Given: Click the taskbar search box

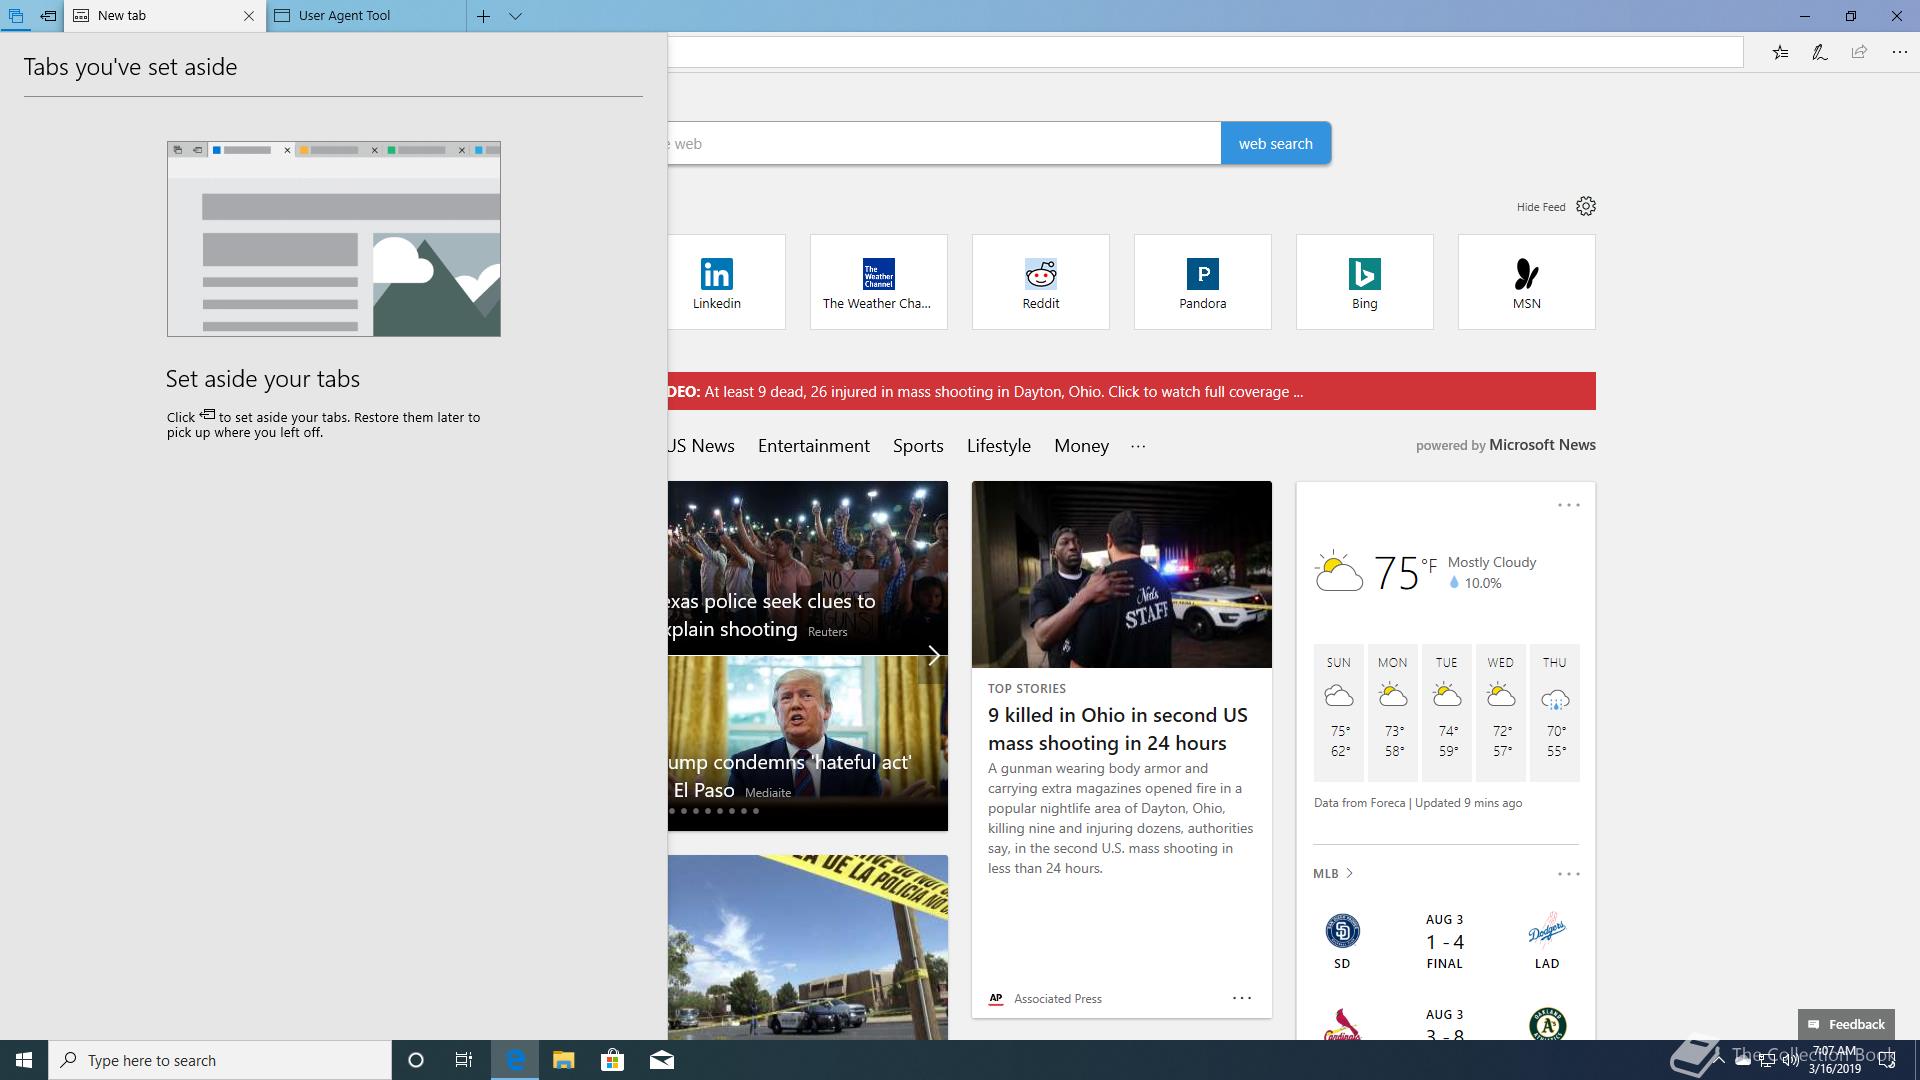Looking at the screenshot, I should [220, 1060].
